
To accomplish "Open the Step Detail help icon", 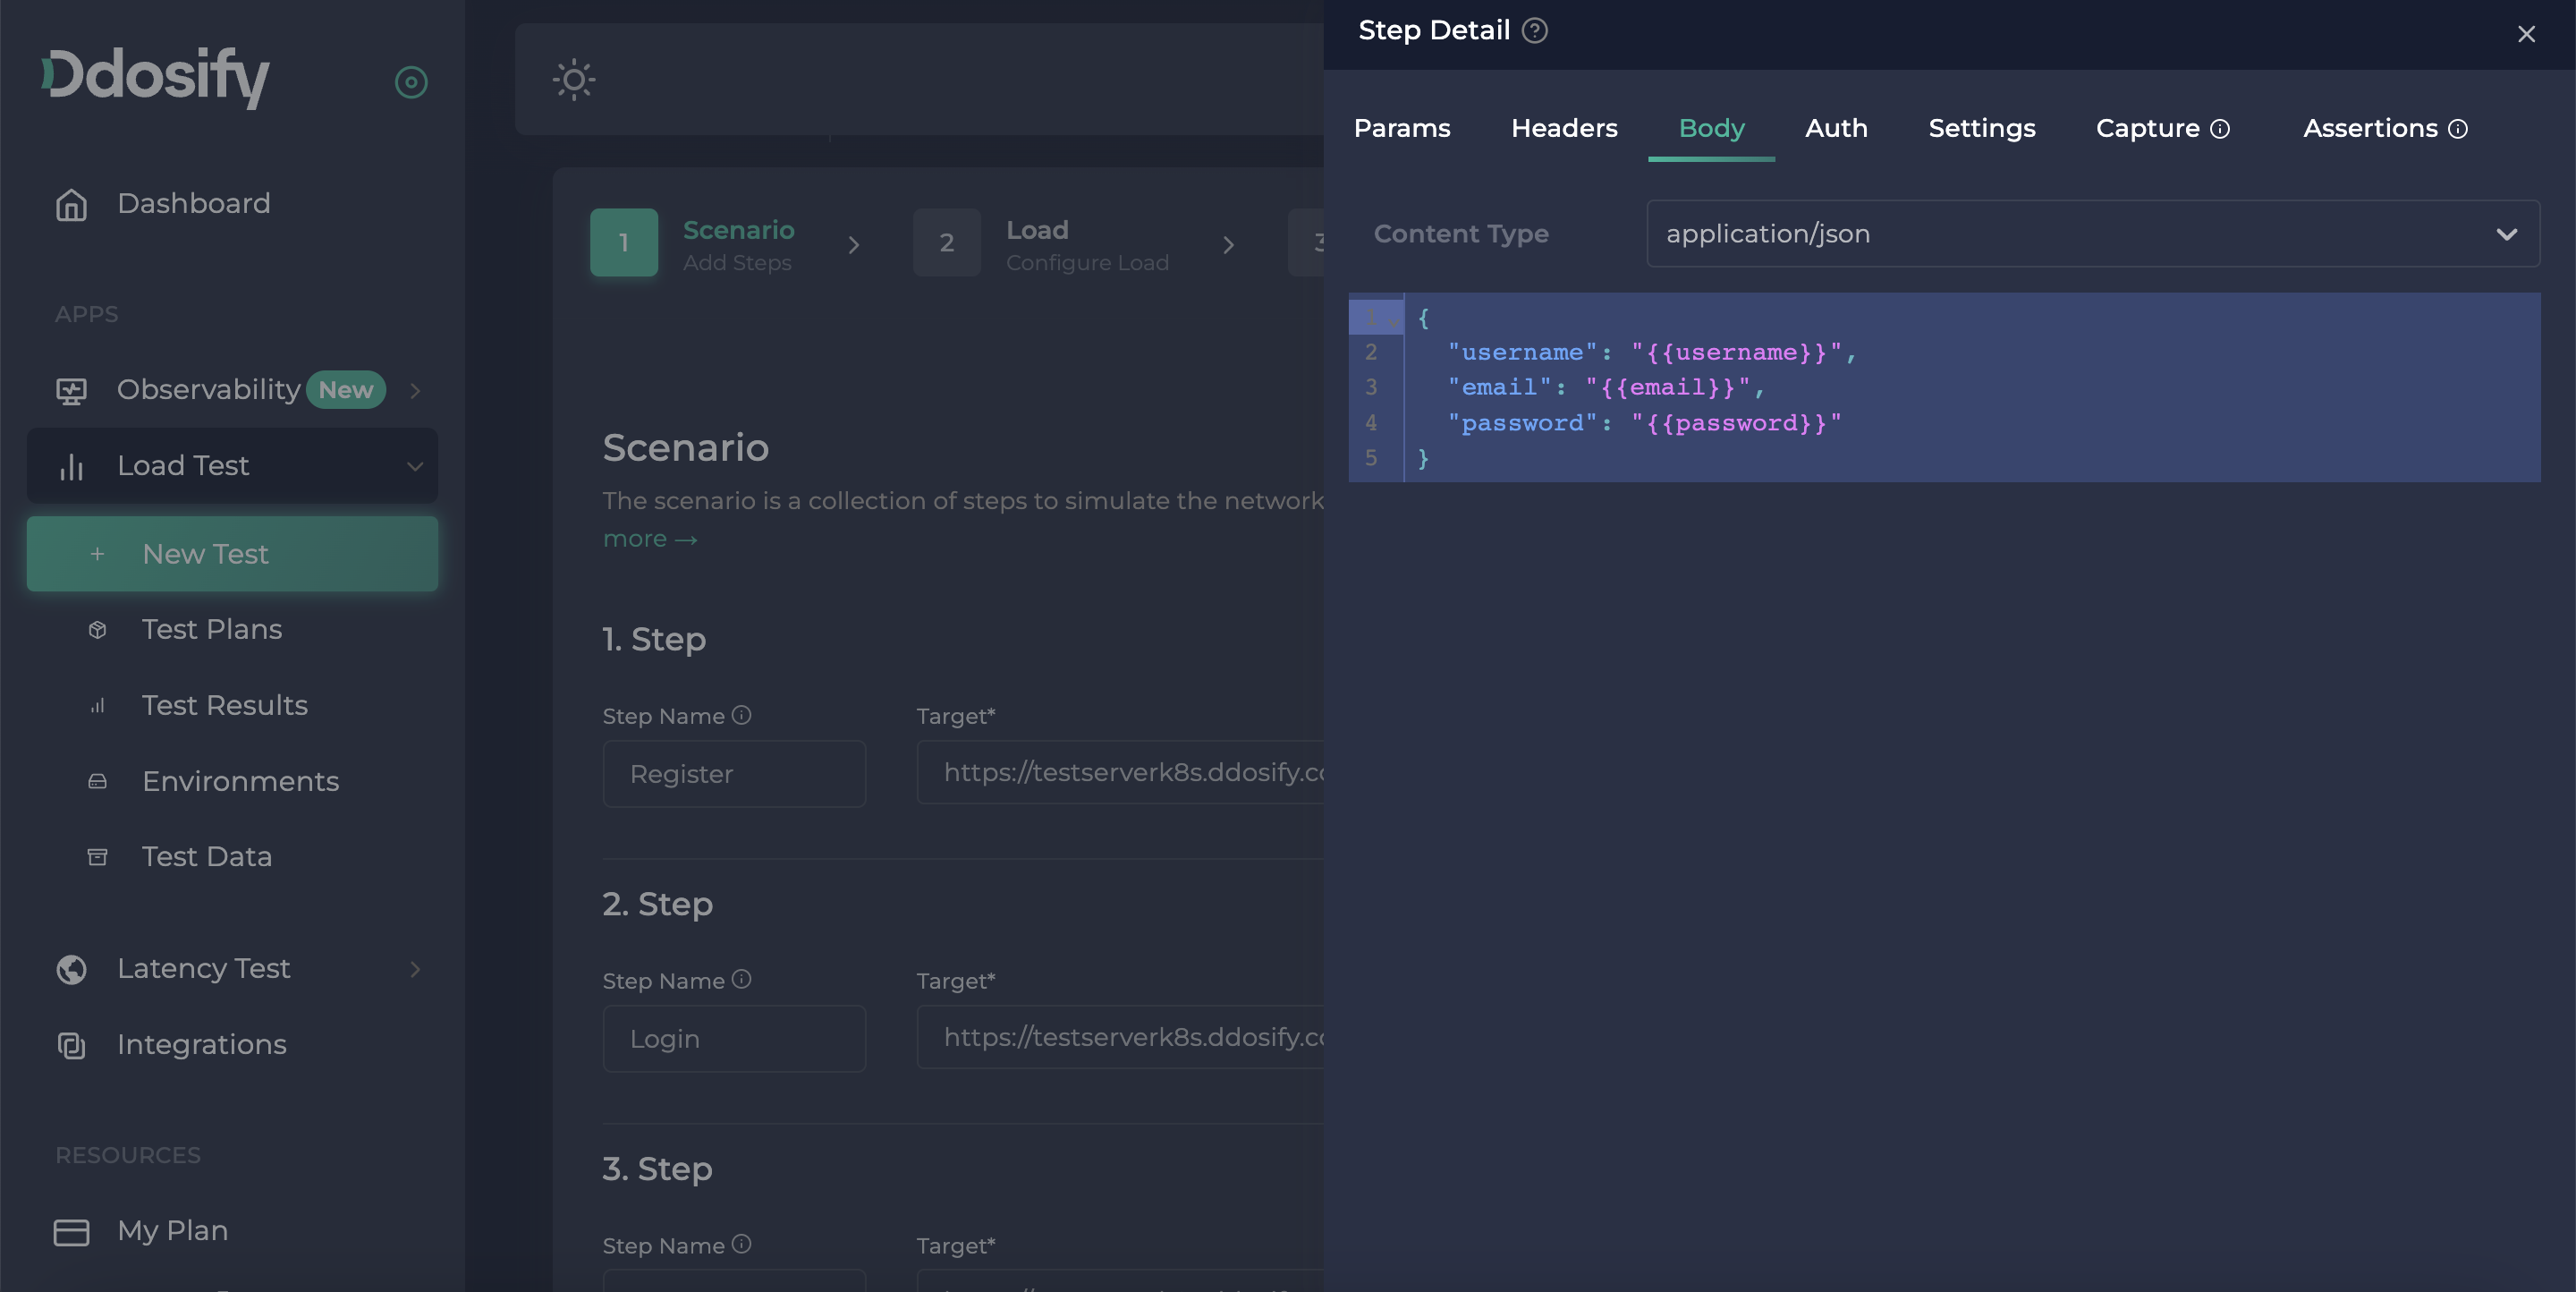I will pyautogui.click(x=1533, y=31).
